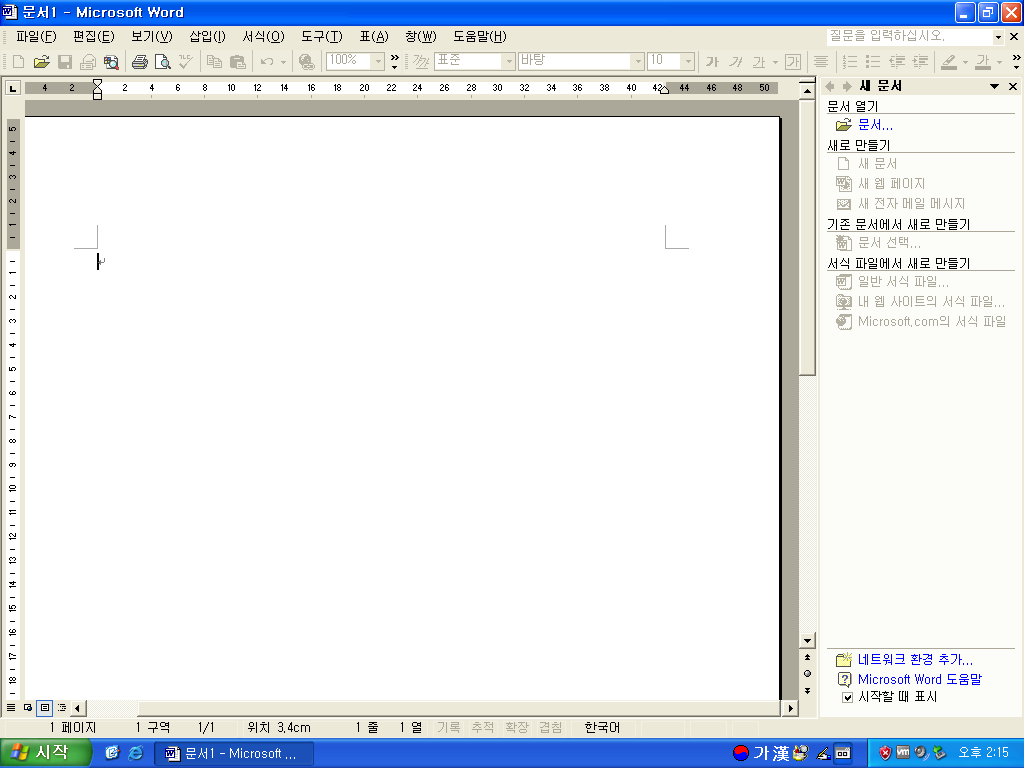Click the Open folder toolbar icon
This screenshot has width=1024, height=768.
point(41,61)
